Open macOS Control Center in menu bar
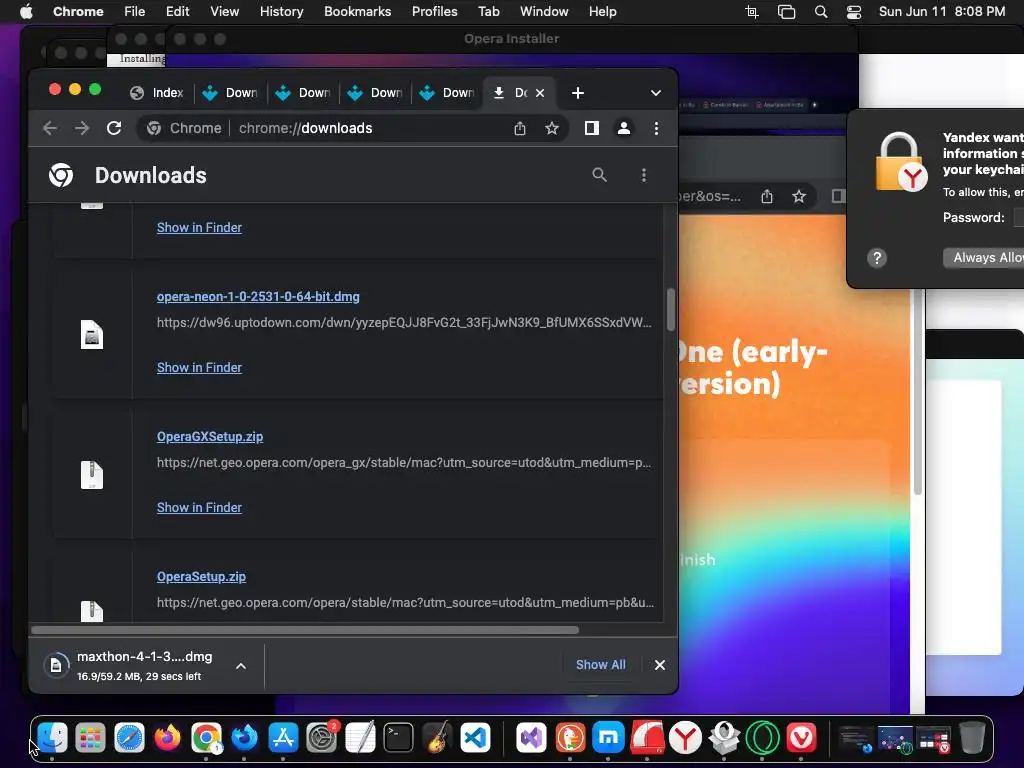Screen dimensions: 1024x768 coord(854,12)
